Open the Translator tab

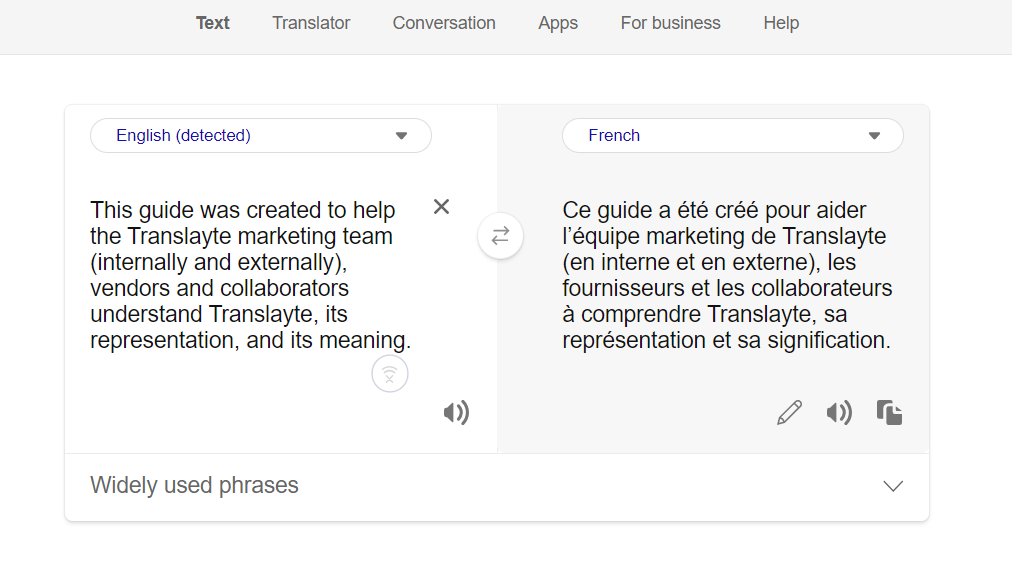(x=311, y=23)
